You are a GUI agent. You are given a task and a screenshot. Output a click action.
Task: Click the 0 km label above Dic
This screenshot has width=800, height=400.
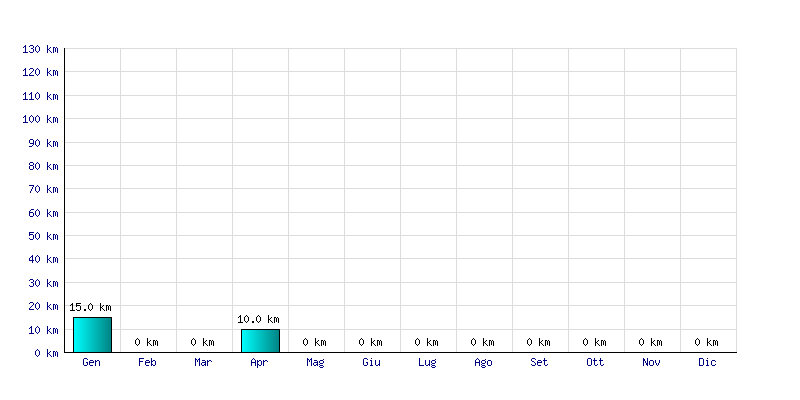tap(707, 342)
